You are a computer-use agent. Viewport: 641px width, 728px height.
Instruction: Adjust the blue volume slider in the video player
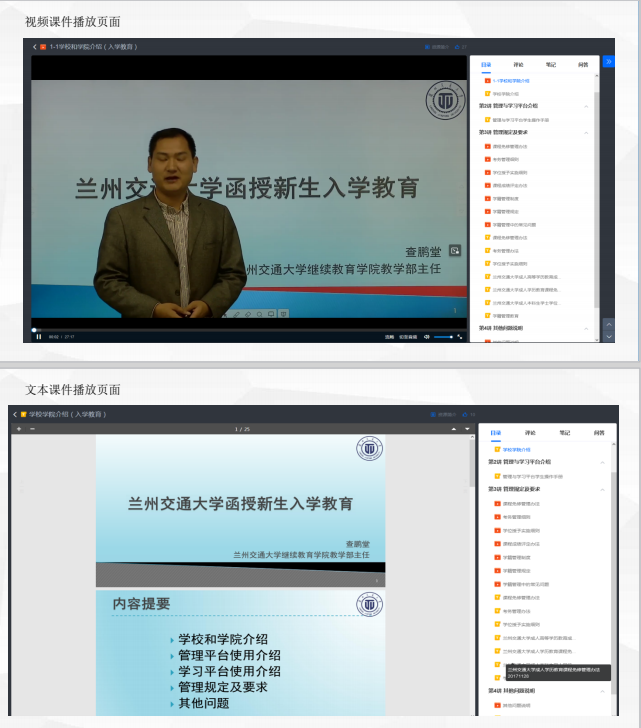443,337
